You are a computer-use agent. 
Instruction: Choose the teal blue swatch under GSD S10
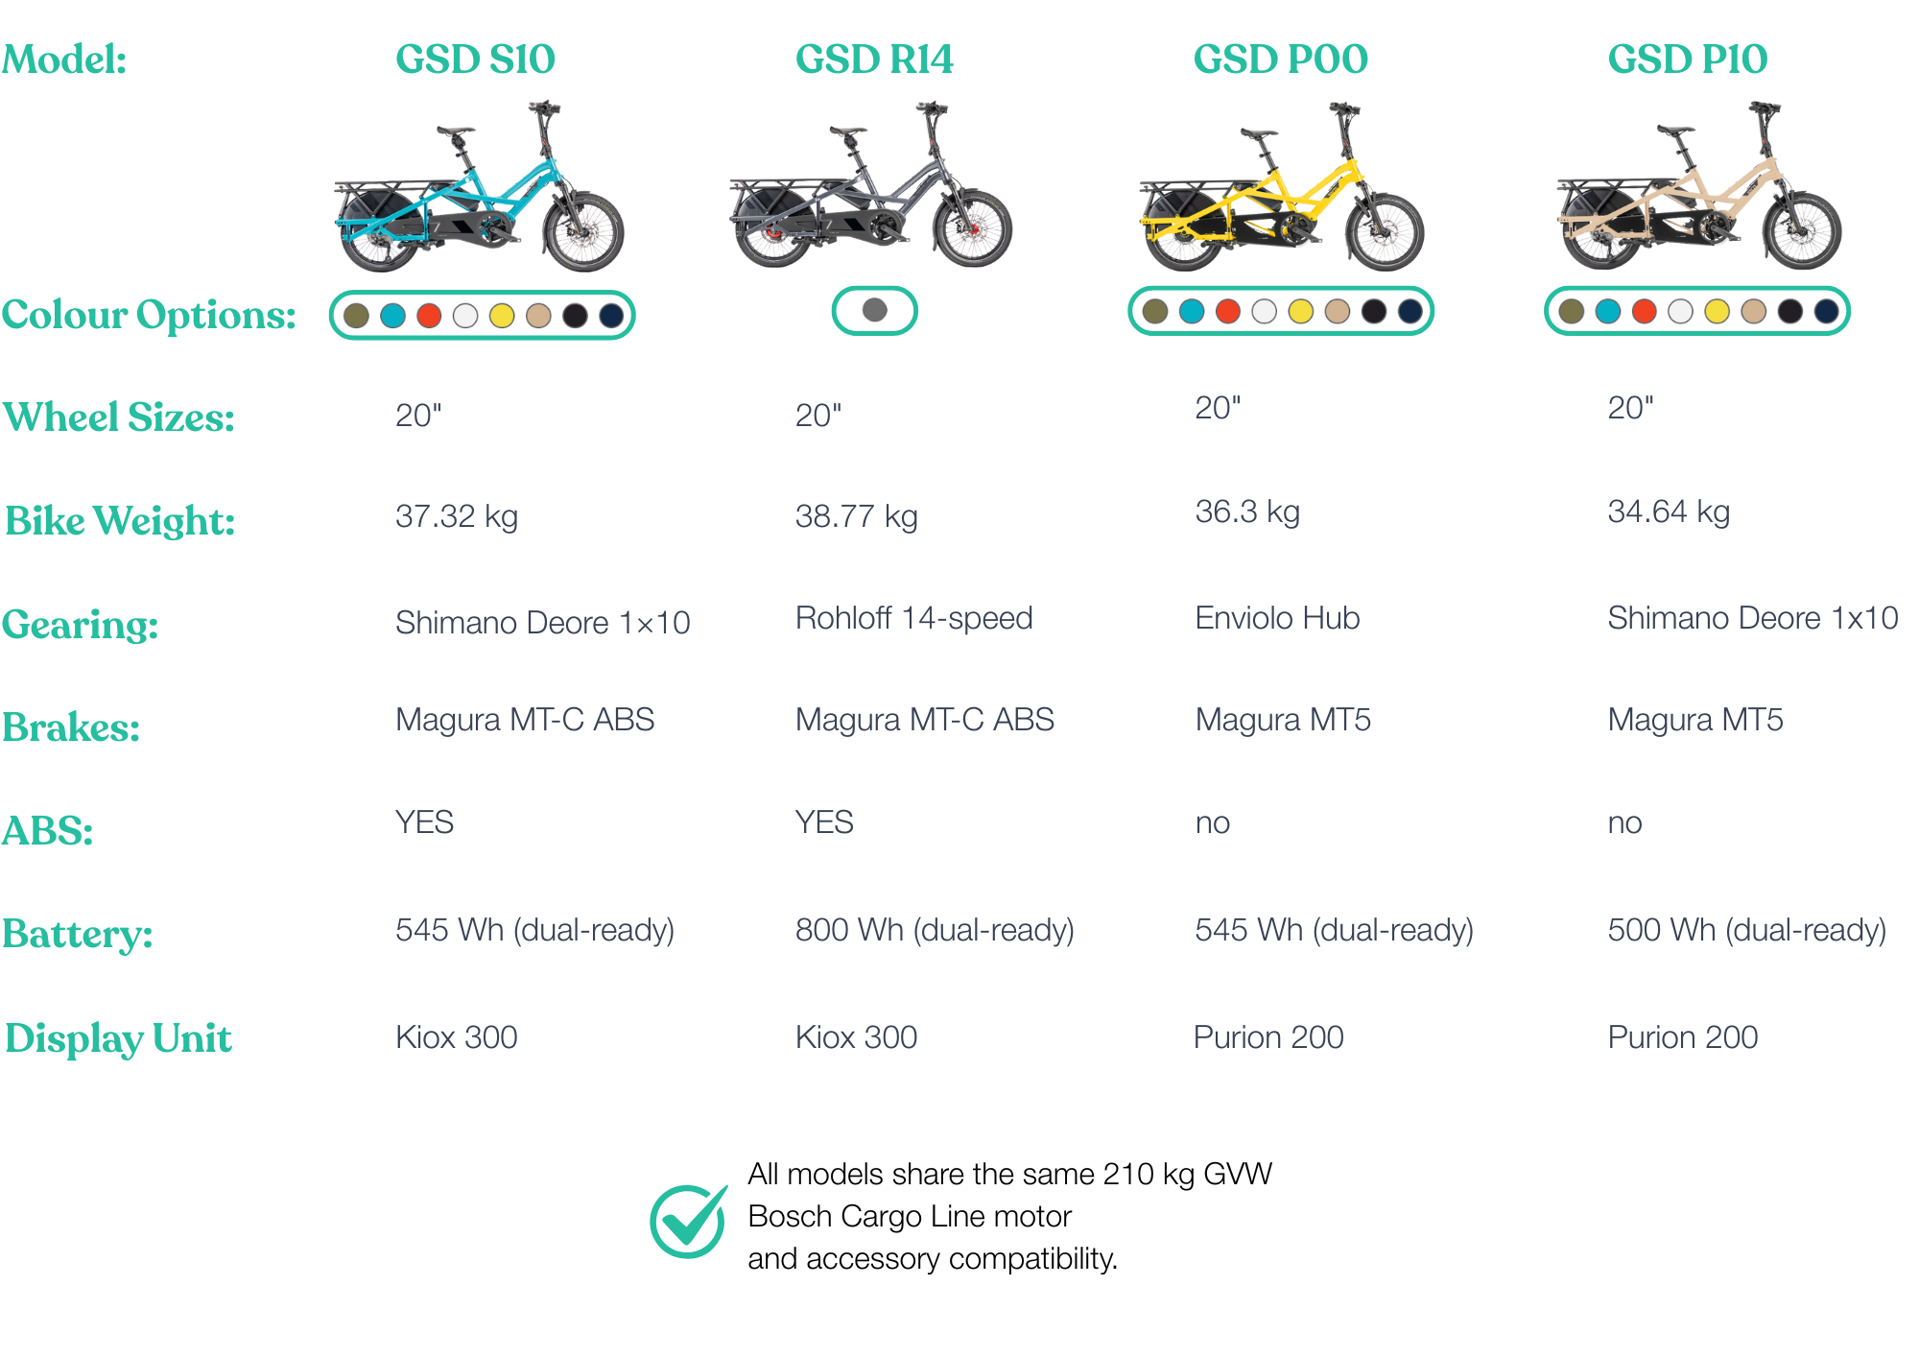(x=393, y=316)
